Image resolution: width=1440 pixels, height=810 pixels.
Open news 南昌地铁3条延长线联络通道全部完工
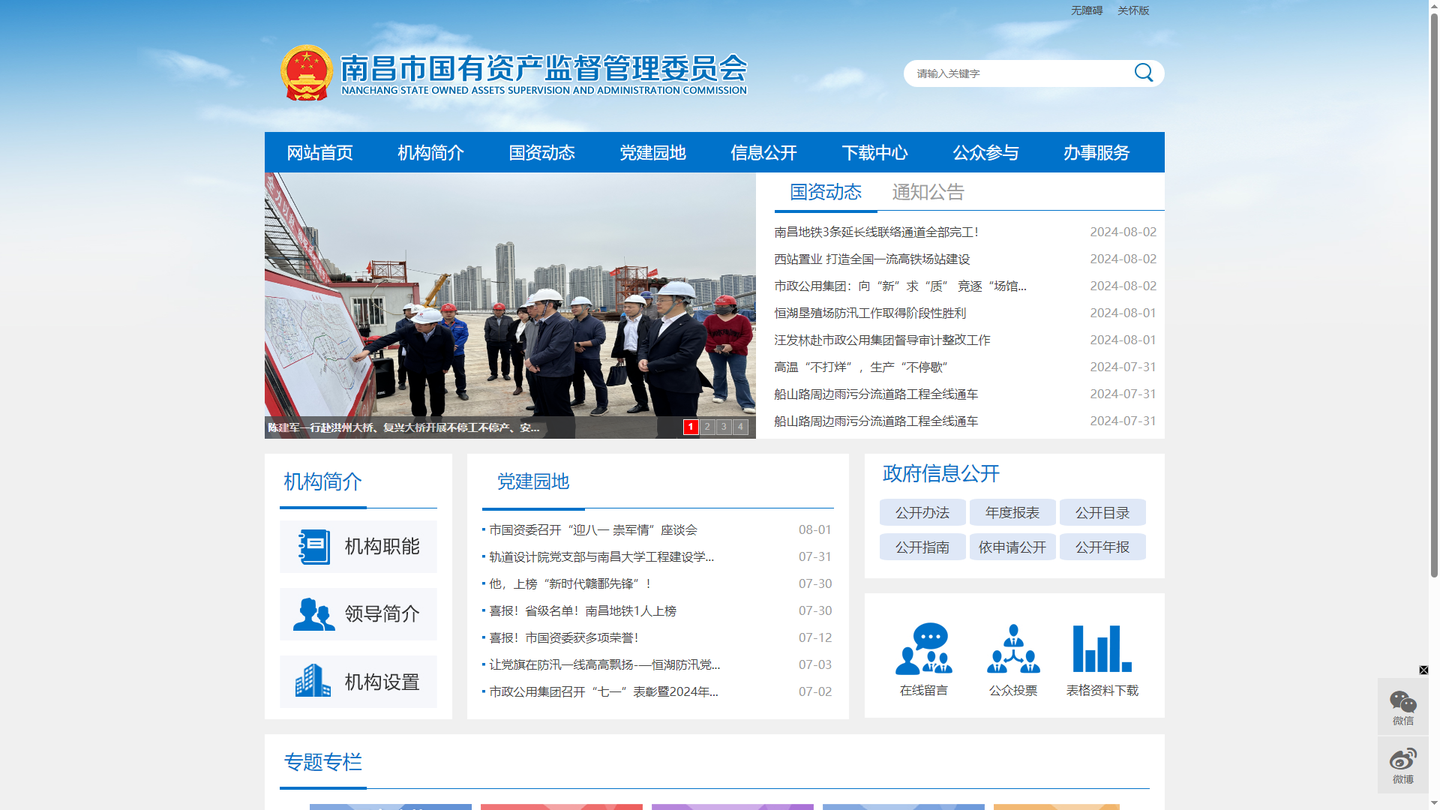pos(877,232)
